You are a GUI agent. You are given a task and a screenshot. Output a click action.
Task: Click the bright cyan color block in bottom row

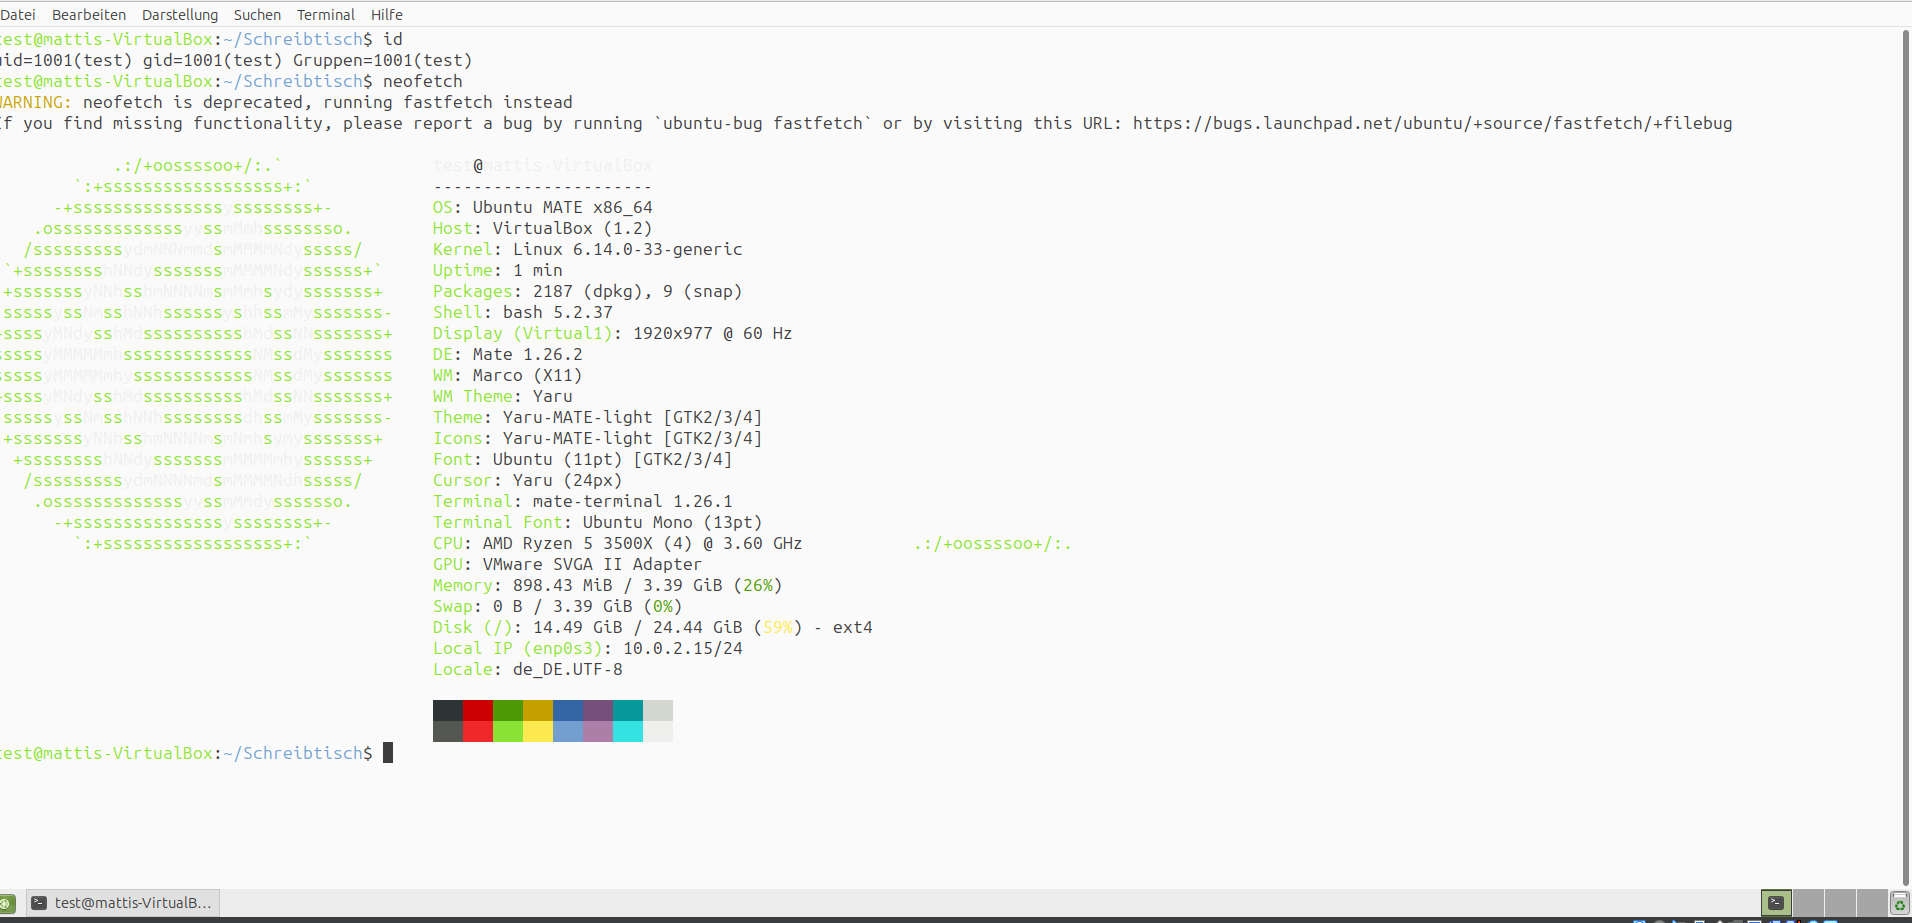click(x=628, y=732)
